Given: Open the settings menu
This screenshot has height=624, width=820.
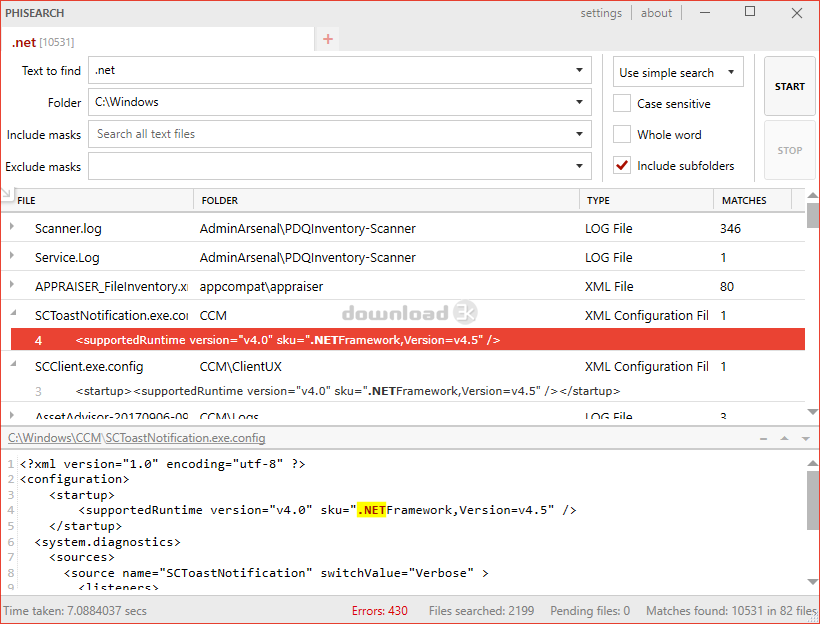Looking at the screenshot, I should point(601,13).
